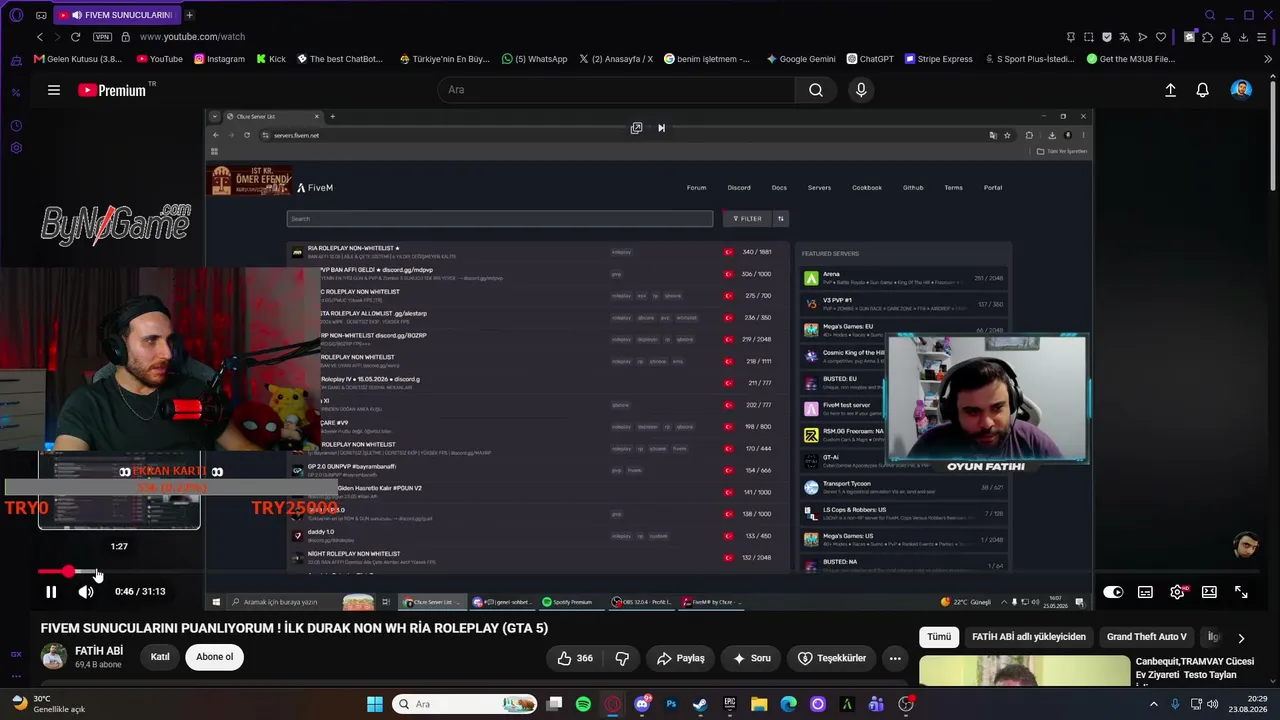
Task: Open the YouTube guide hamburger menu
Action: click(x=54, y=90)
